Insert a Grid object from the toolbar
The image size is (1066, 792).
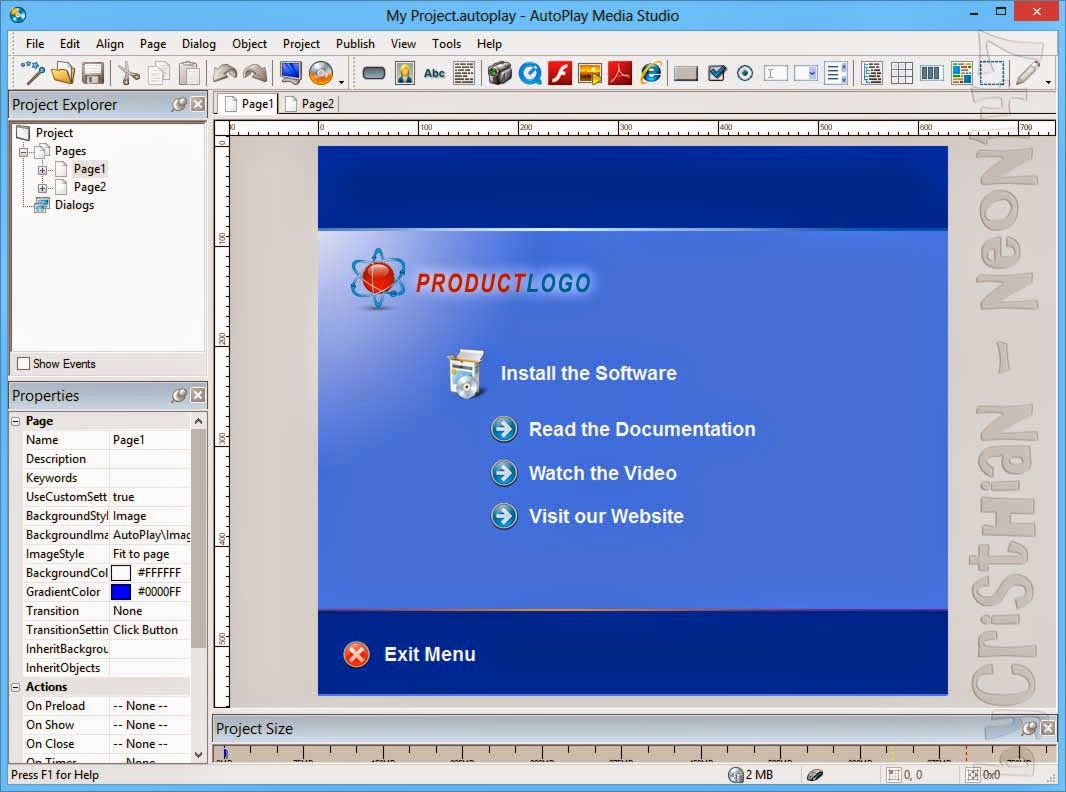click(x=901, y=73)
